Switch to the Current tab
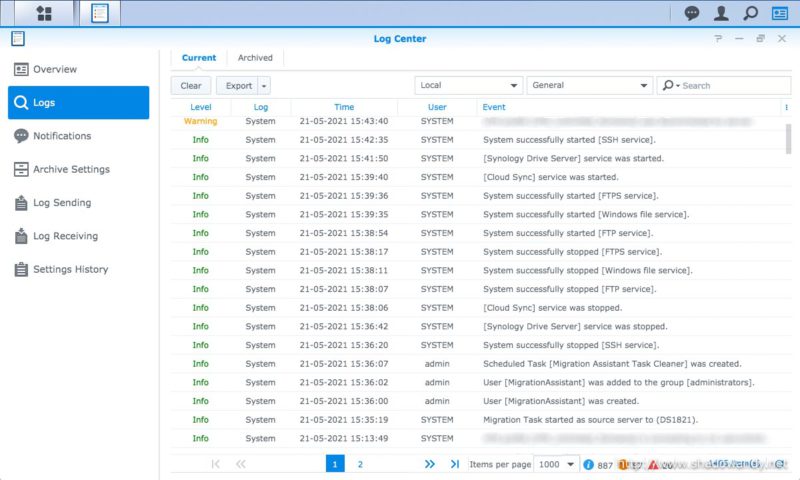800x480 pixels. coord(198,58)
